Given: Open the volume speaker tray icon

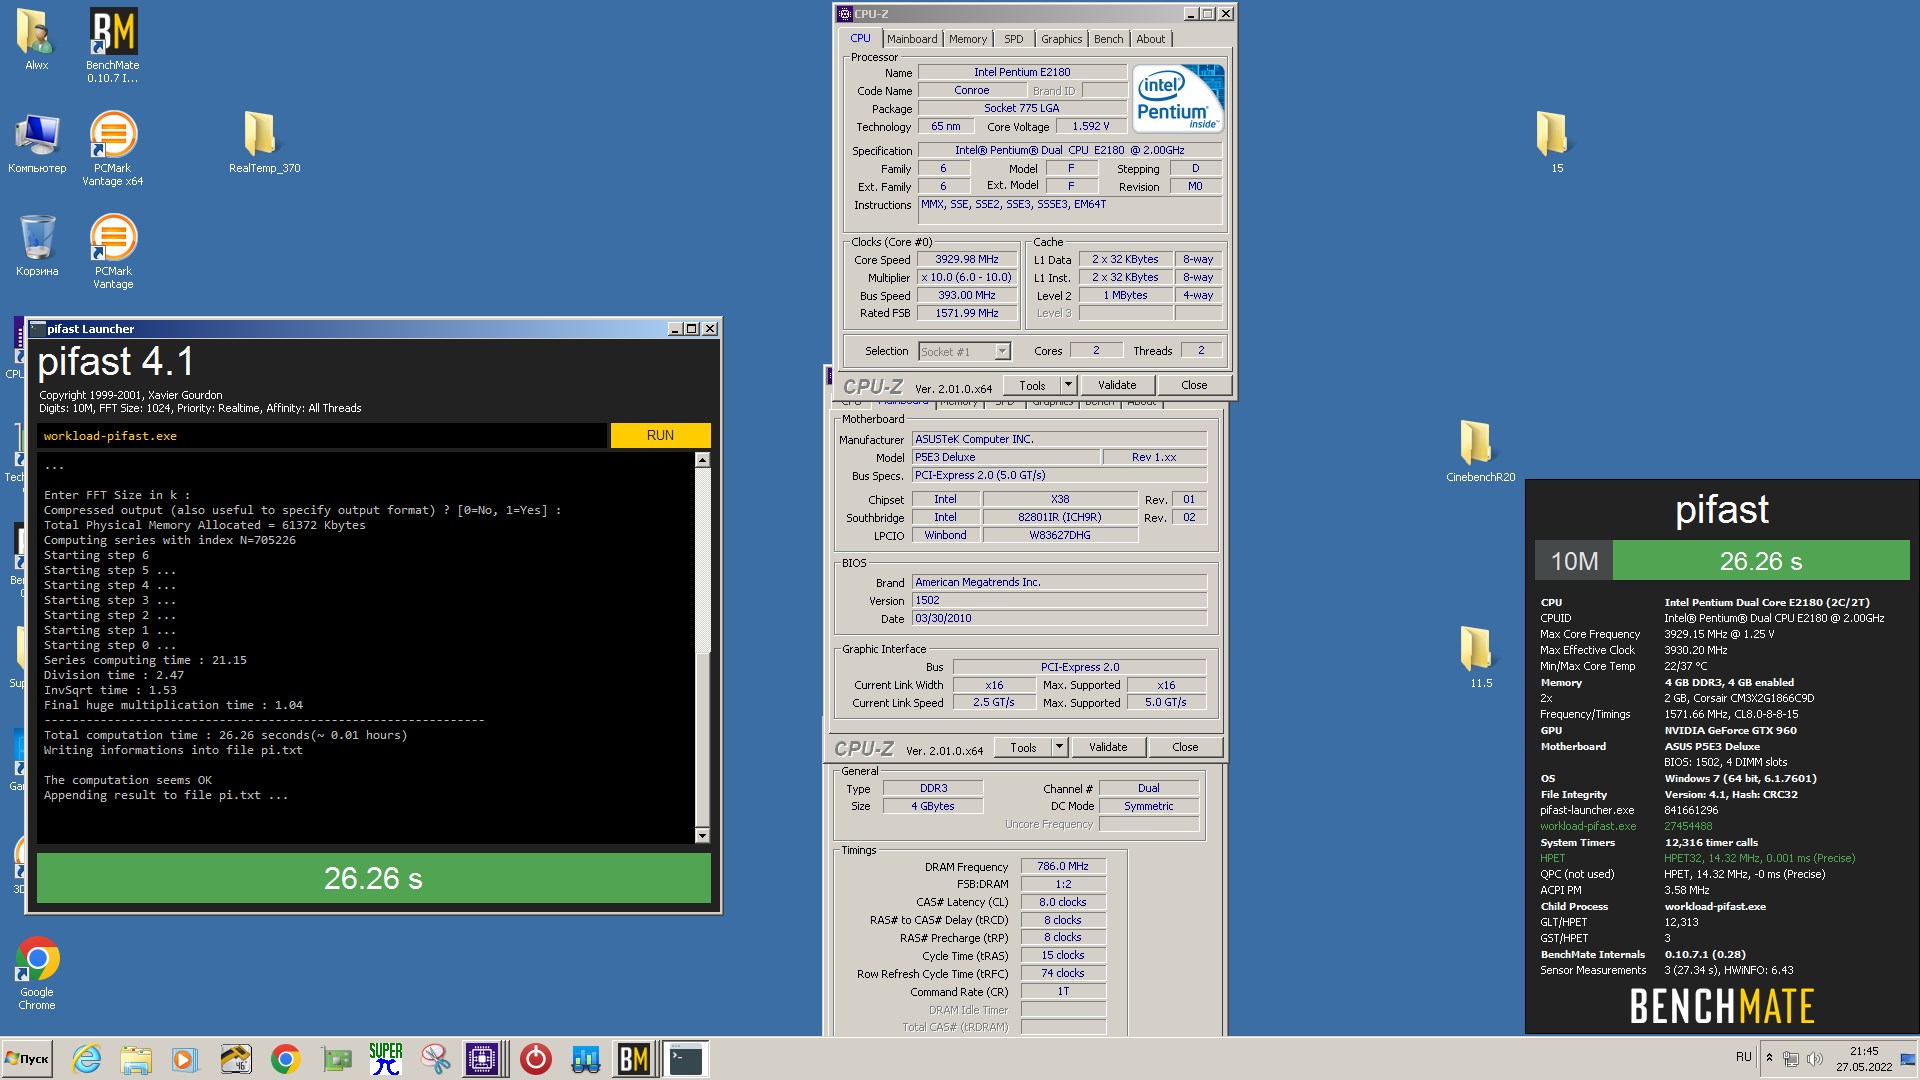Looking at the screenshot, I should point(1815,1058).
